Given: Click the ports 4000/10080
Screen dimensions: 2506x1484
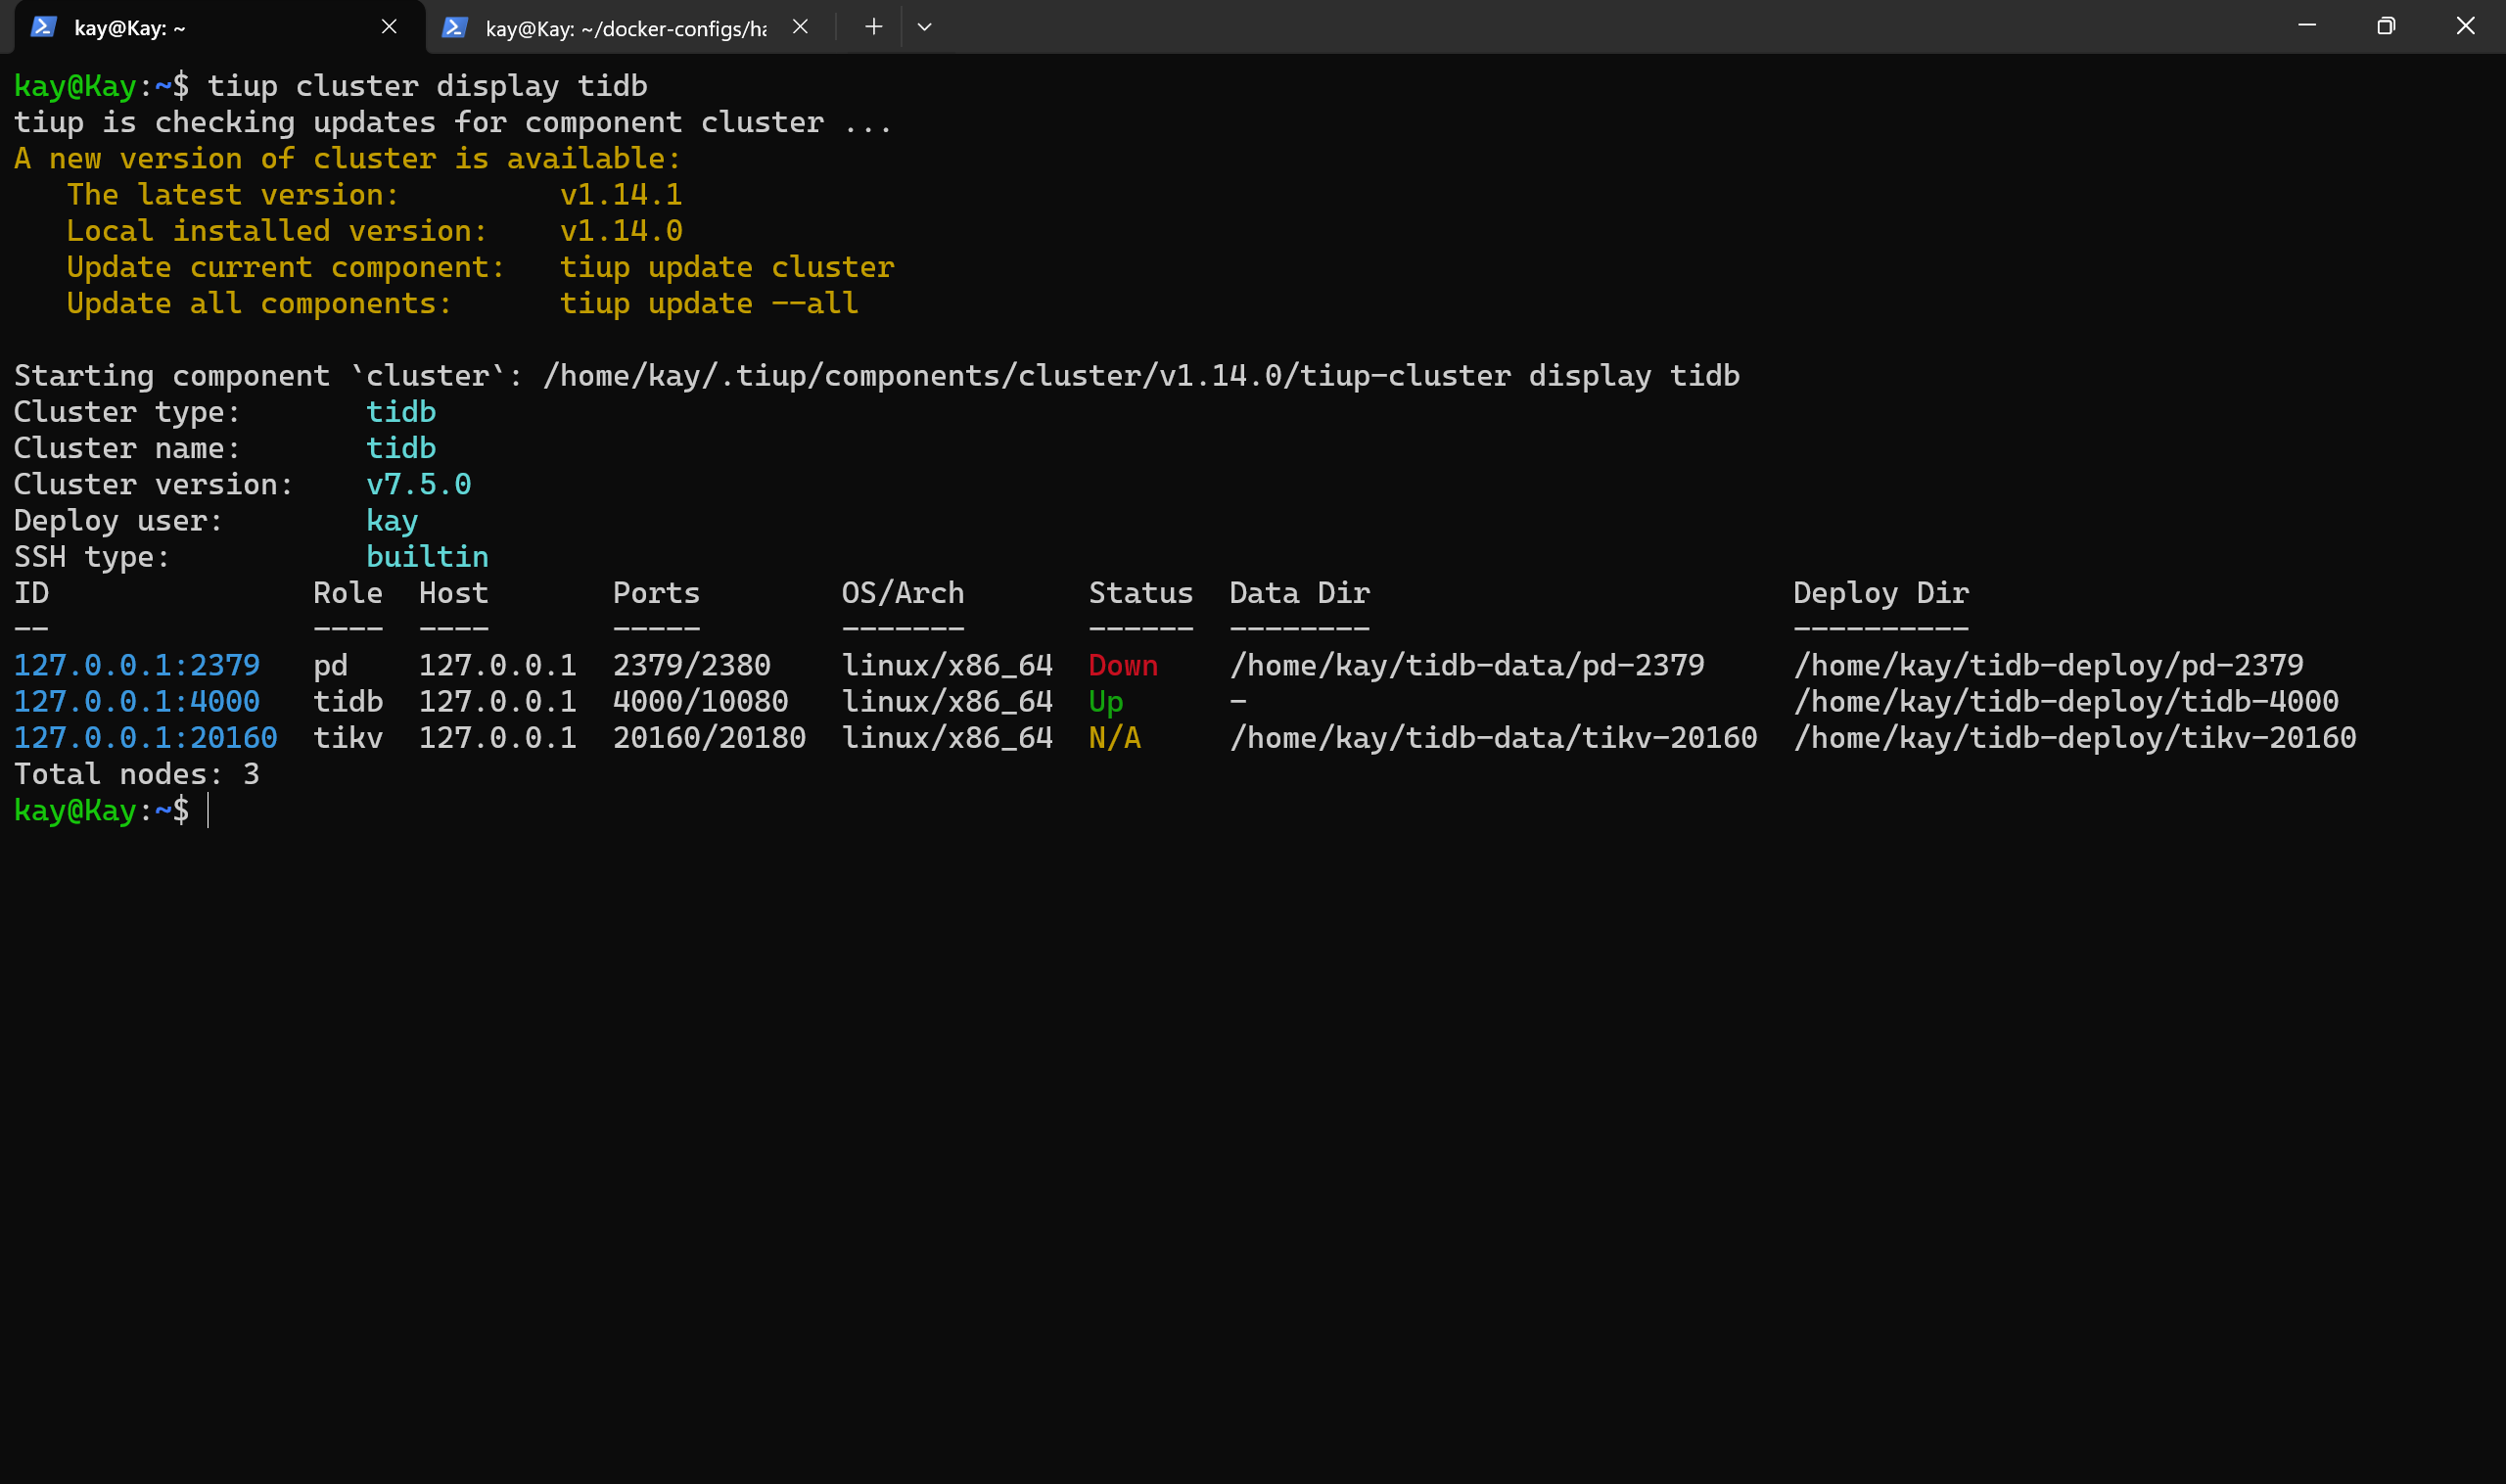Looking at the screenshot, I should click(701, 701).
